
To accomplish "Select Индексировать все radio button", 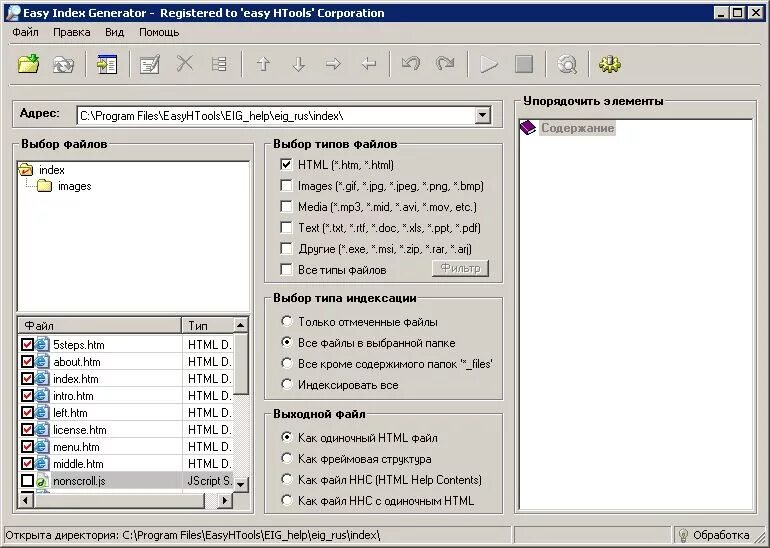I will (x=287, y=384).
